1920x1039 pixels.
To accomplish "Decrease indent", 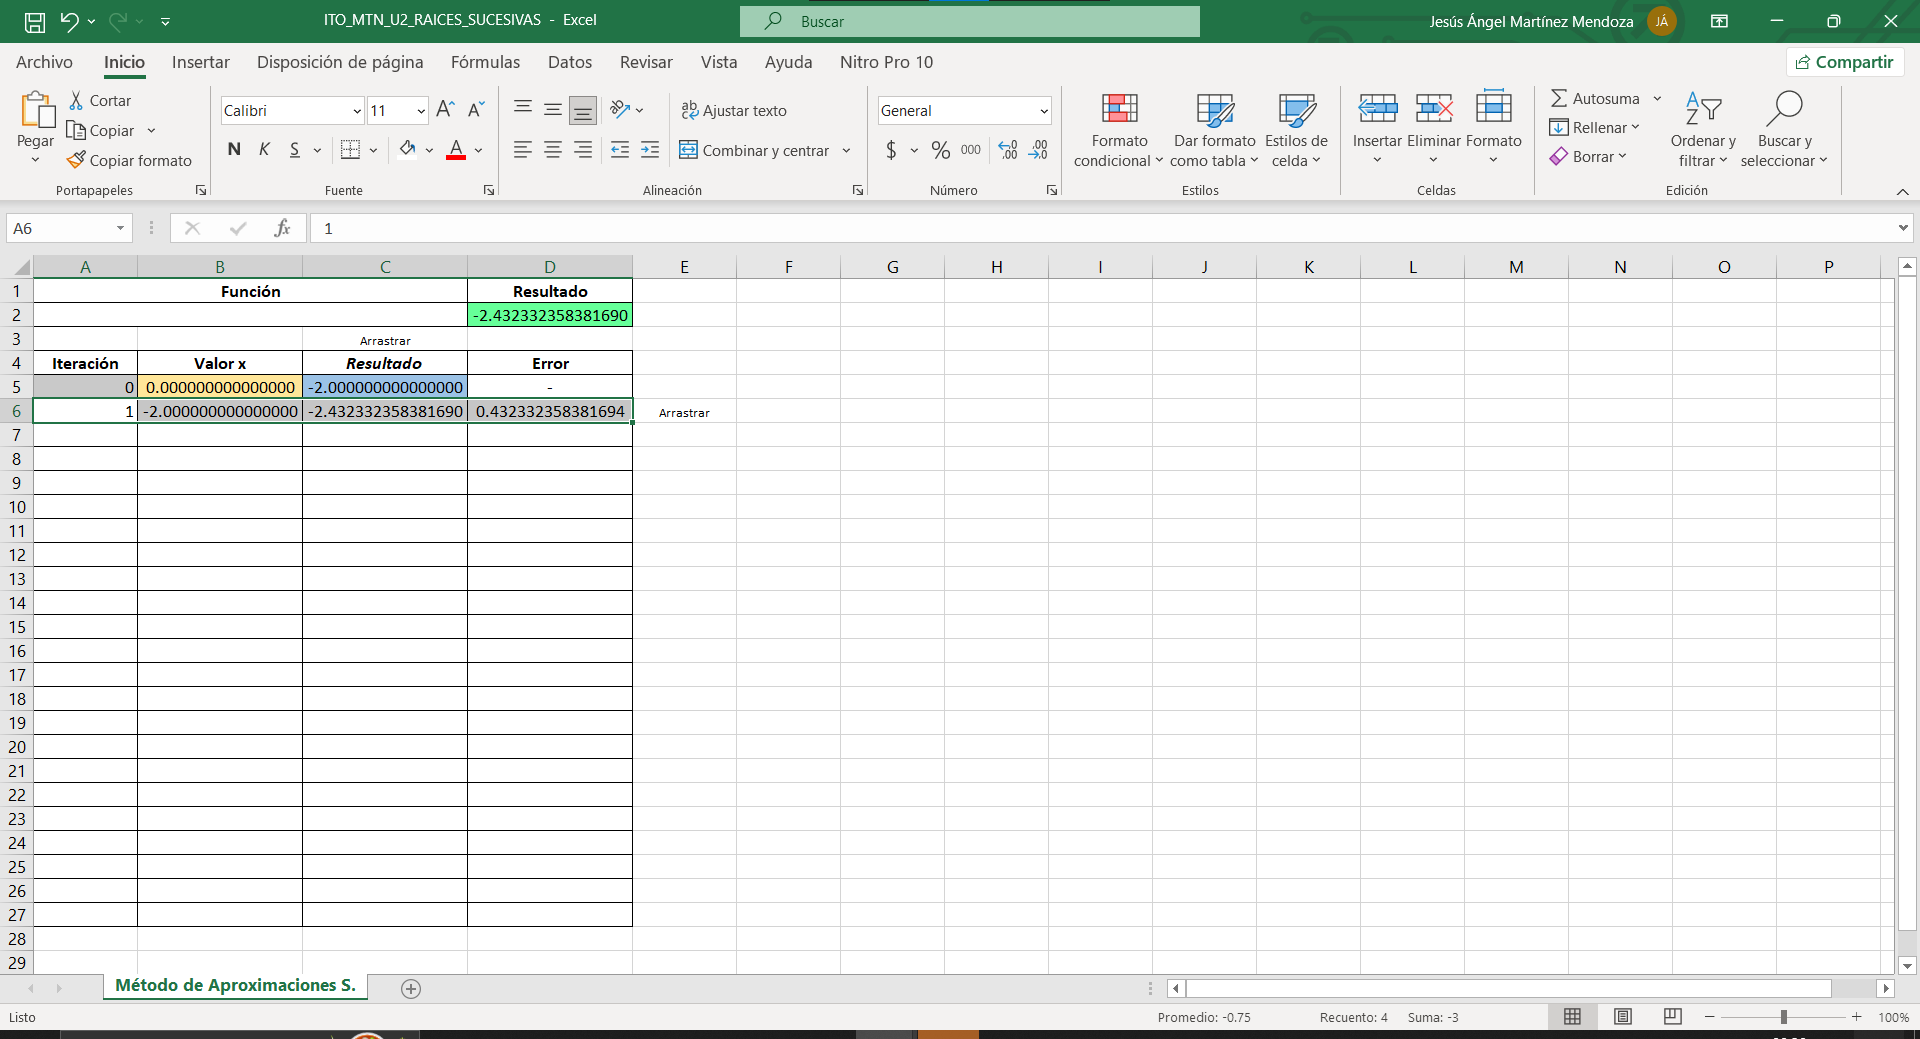I will pyautogui.click(x=620, y=150).
